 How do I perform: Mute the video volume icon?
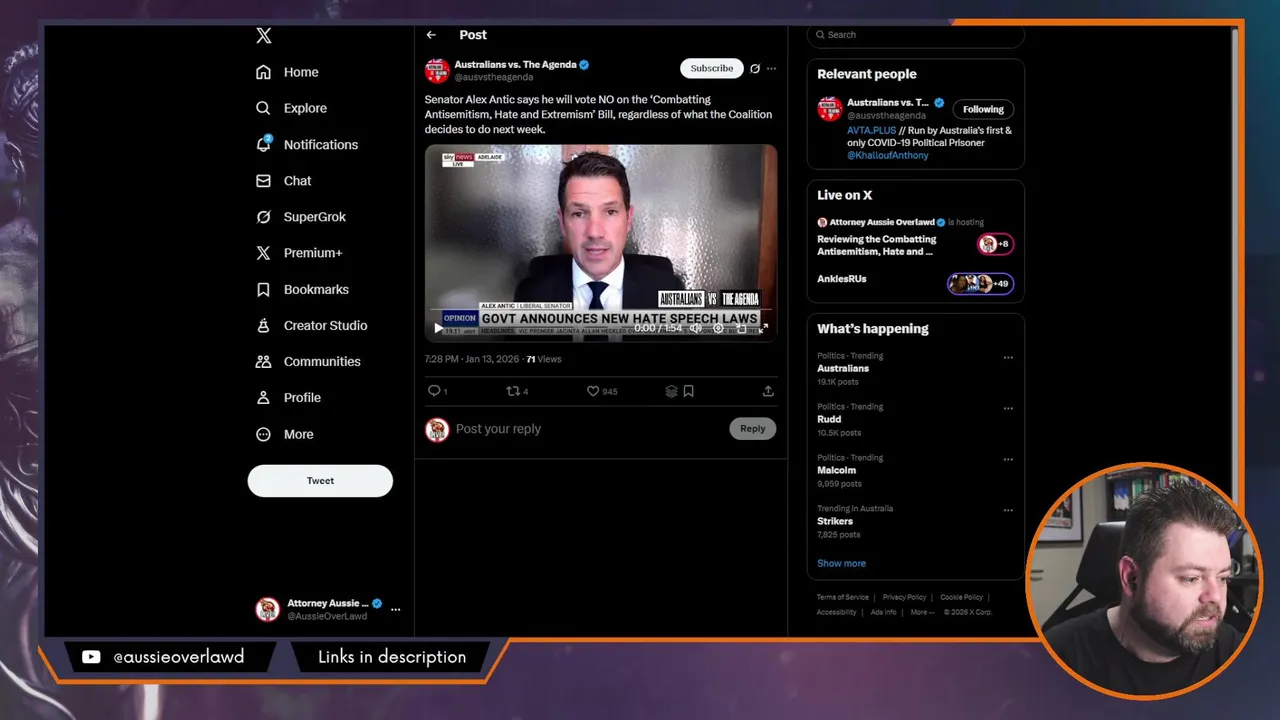(x=695, y=327)
